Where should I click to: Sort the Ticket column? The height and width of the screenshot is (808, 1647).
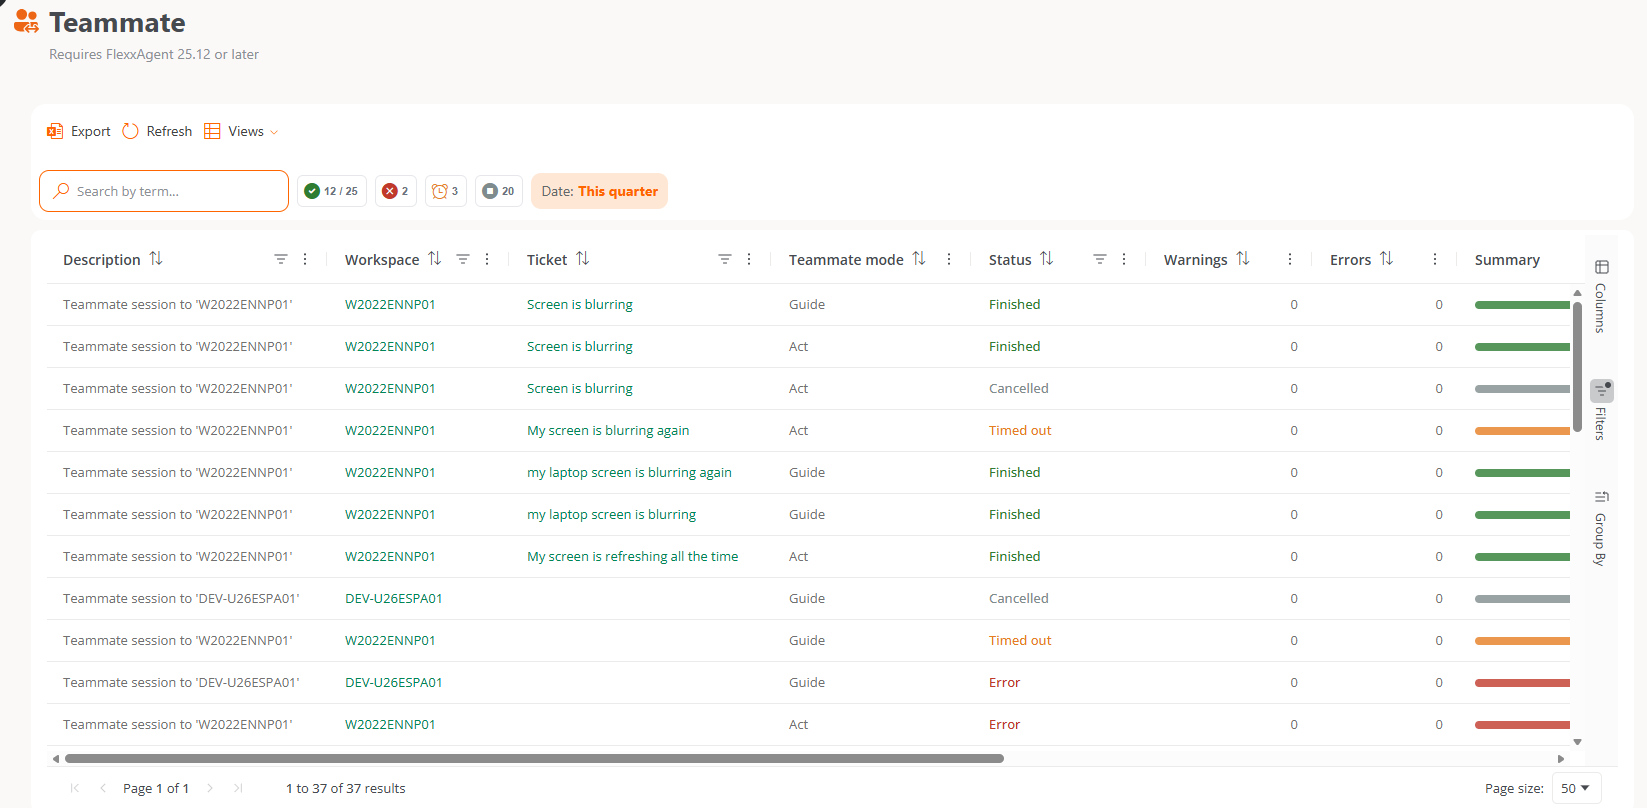point(583,259)
